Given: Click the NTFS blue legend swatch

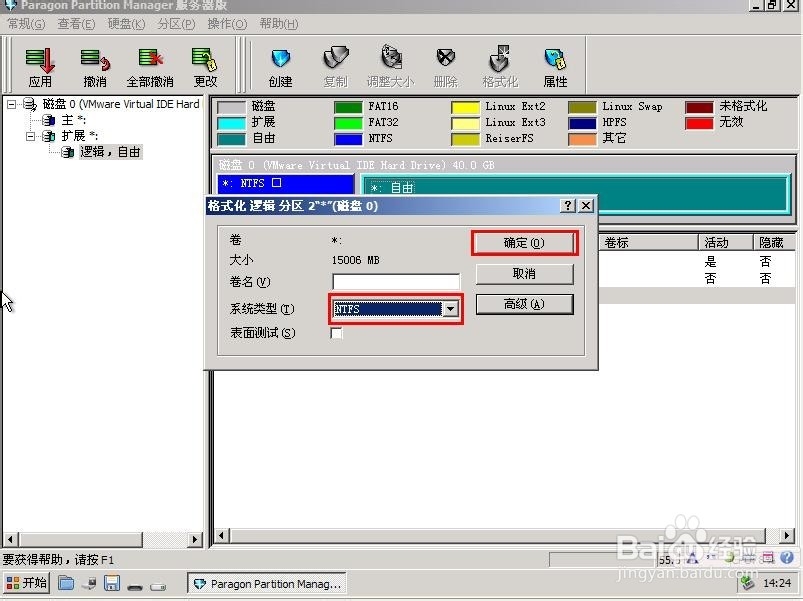Looking at the screenshot, I should (348, 139).
